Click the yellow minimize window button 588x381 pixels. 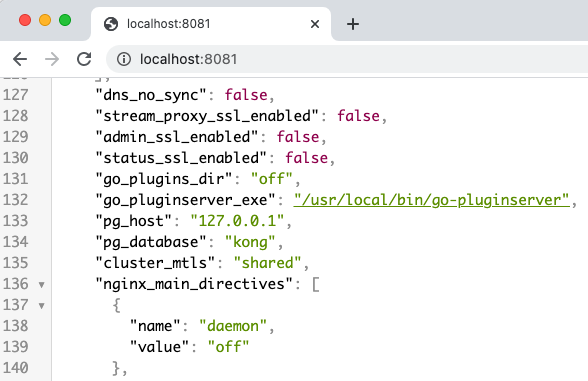tap(45, 20)
